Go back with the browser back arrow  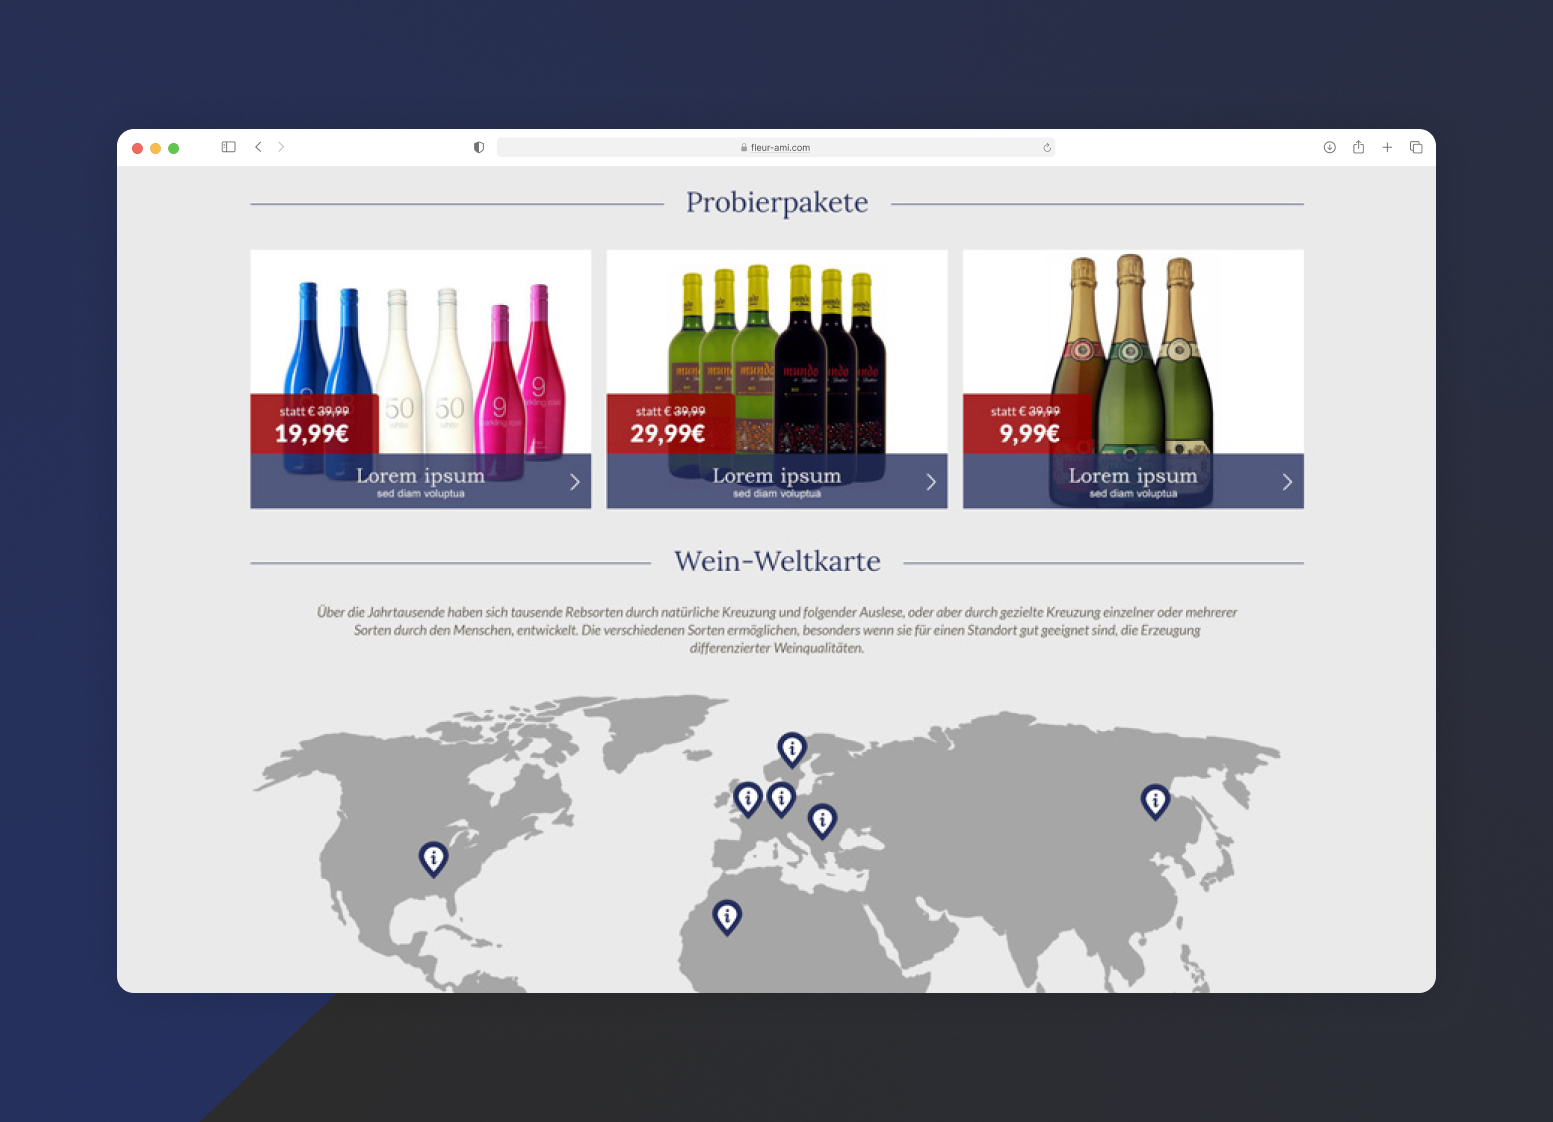[x=258, y=147]
